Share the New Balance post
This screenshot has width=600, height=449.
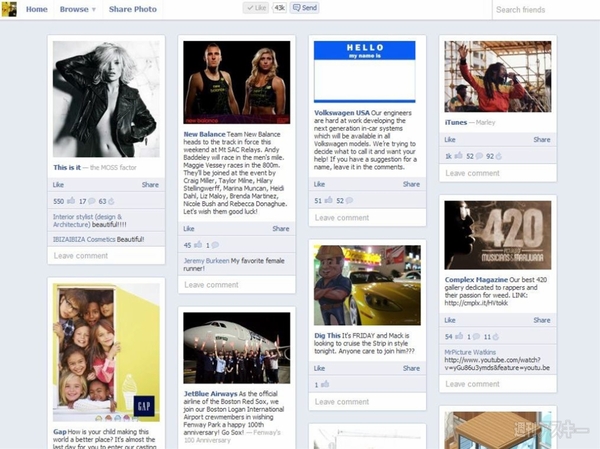pos(281,229)
